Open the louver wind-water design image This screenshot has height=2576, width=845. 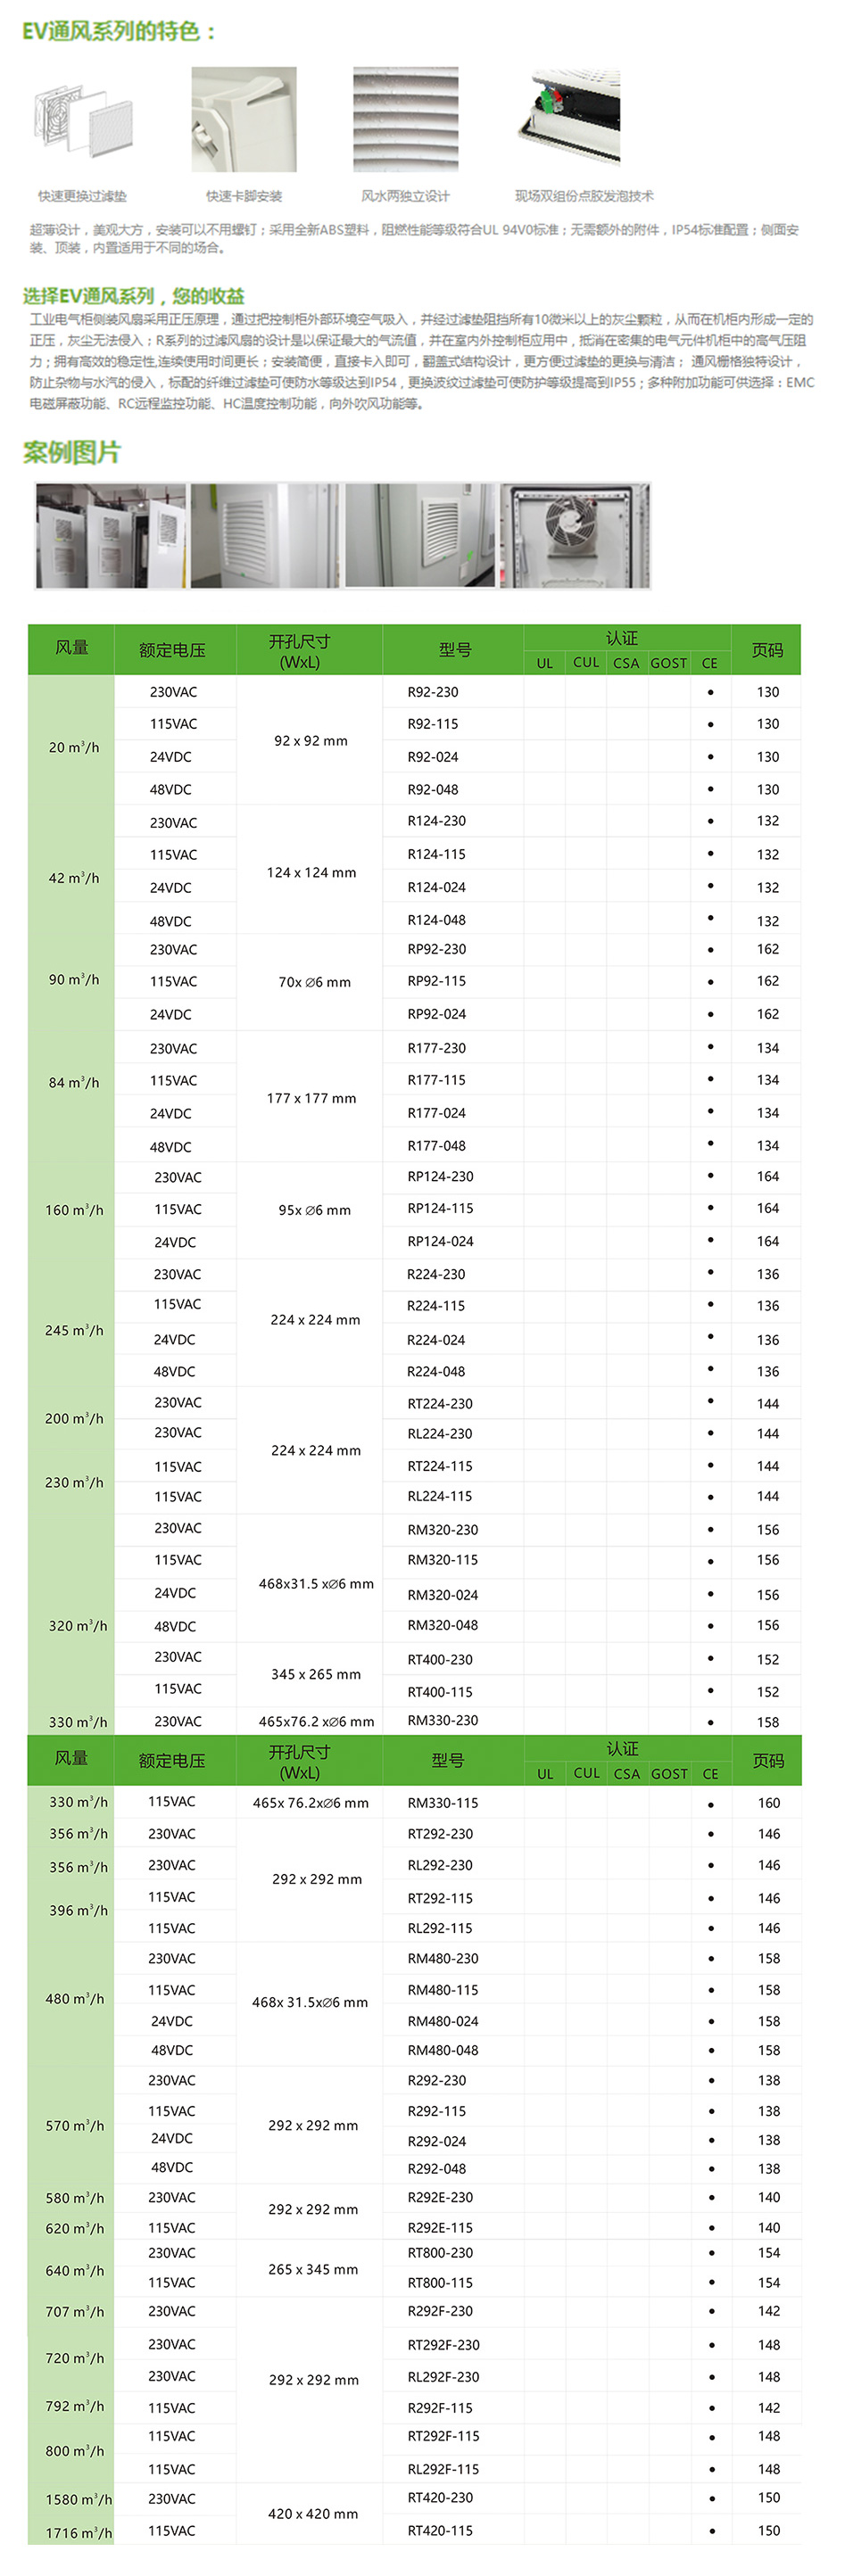405,120
